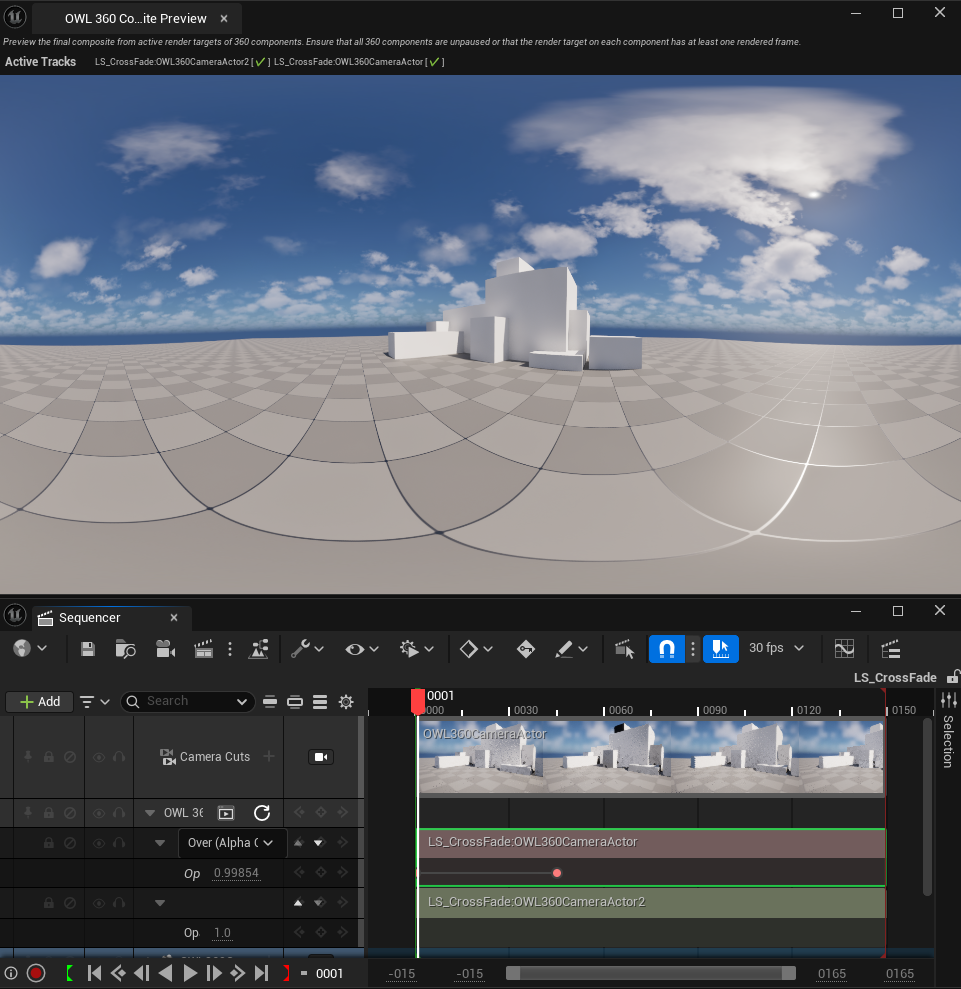Toggle eye visibility on Camera Cuts track
Viewport: 961px width, 989px height.
point(99,757)
